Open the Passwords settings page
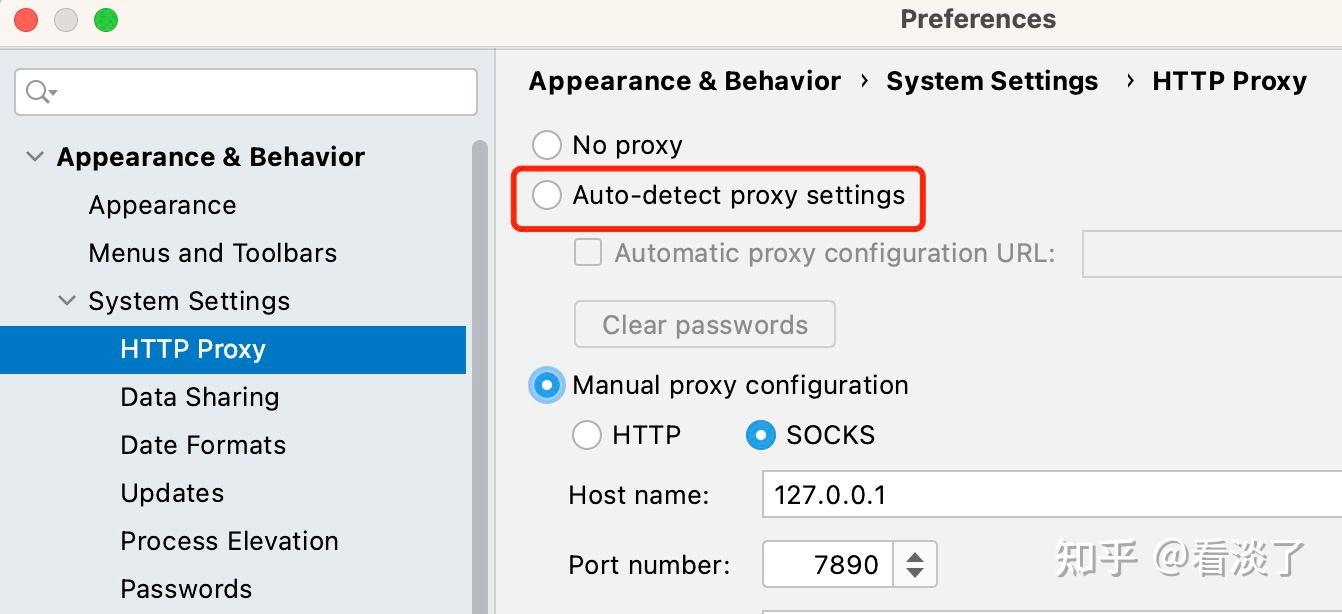This screenshot has width=1342, height=614. click(186, 589)
